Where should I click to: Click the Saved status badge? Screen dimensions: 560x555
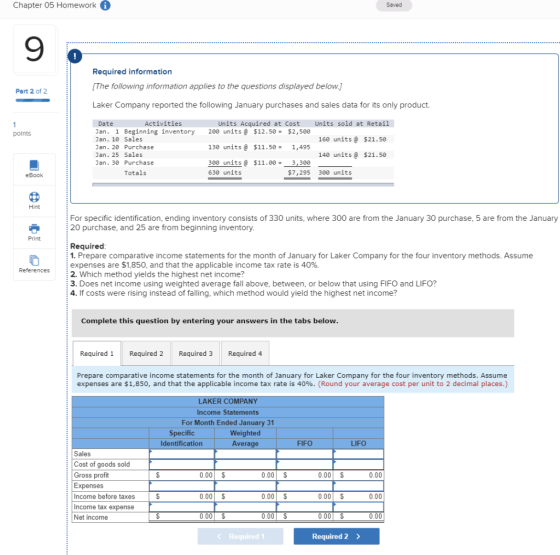point(394,5)
